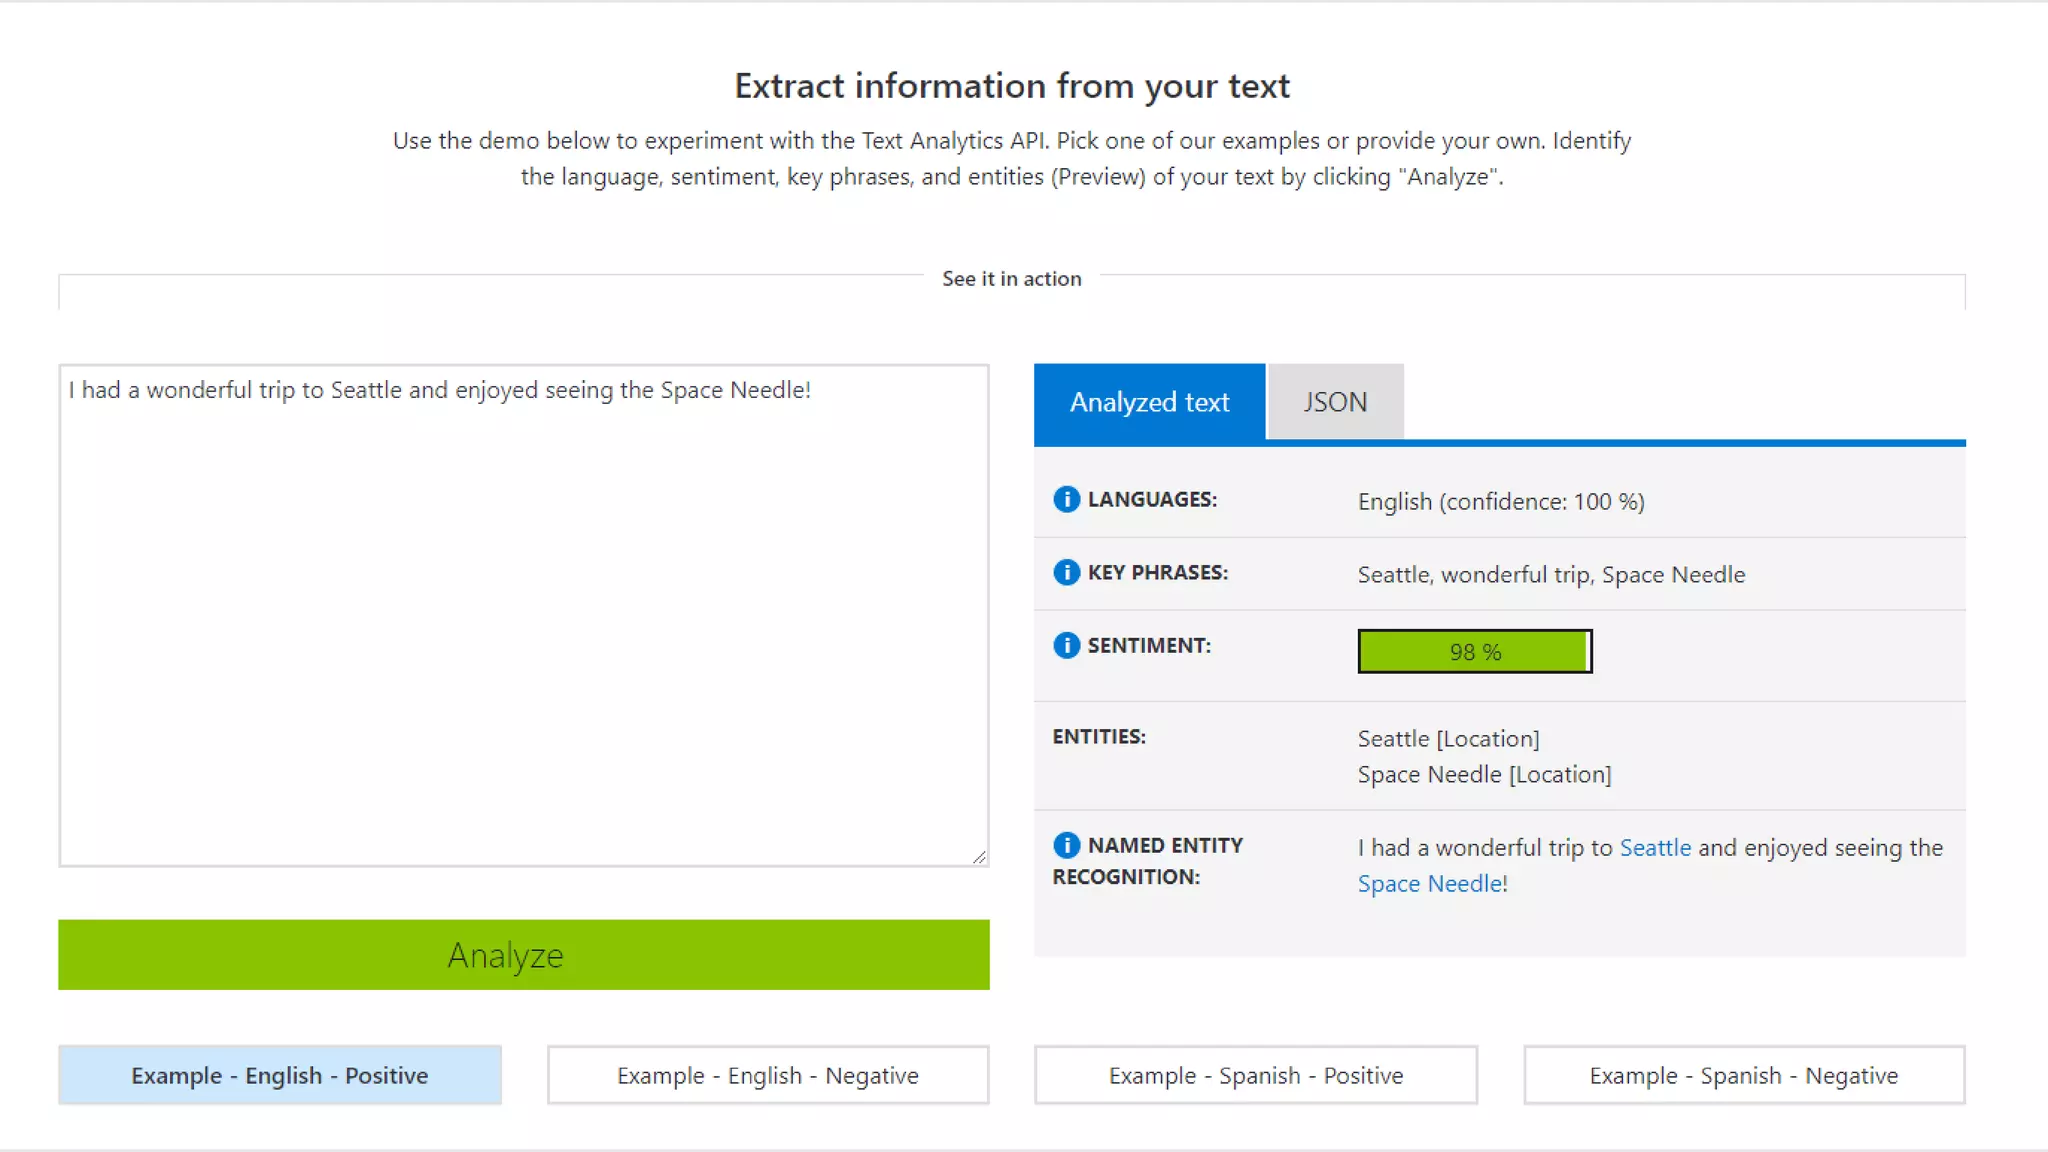Switch to the JSON tab
Viewport: 2048px width, 1152px height.
[1334, 402]
